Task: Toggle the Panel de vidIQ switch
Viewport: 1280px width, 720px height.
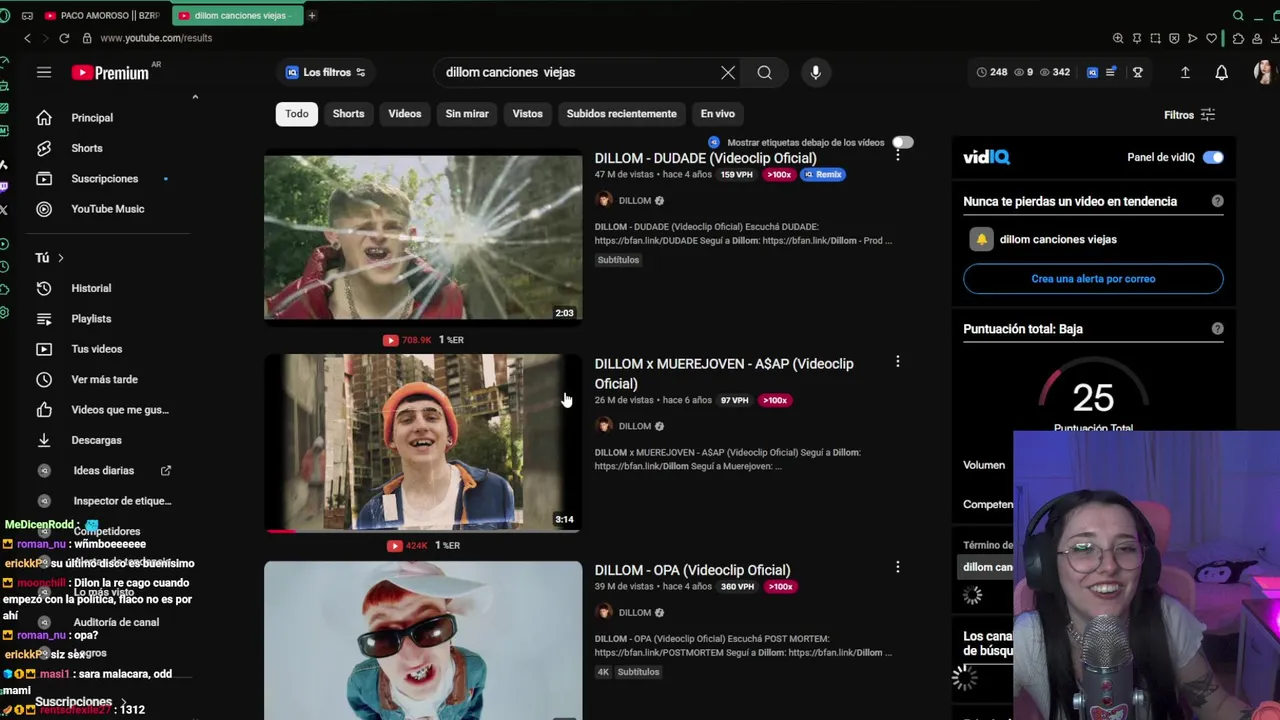Action: (1213, 157)
